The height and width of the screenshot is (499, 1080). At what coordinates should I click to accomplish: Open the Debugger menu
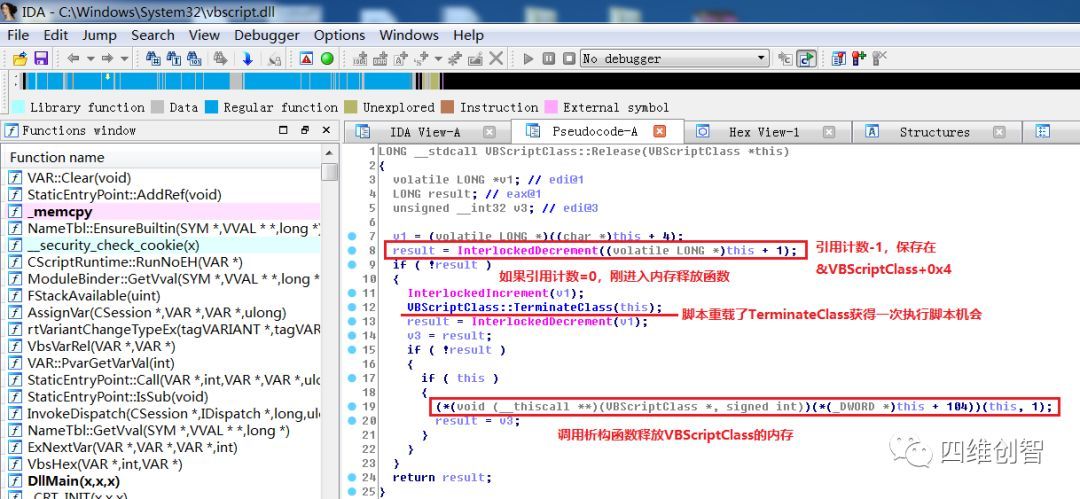pyautogui.click(x=266, y=35)
